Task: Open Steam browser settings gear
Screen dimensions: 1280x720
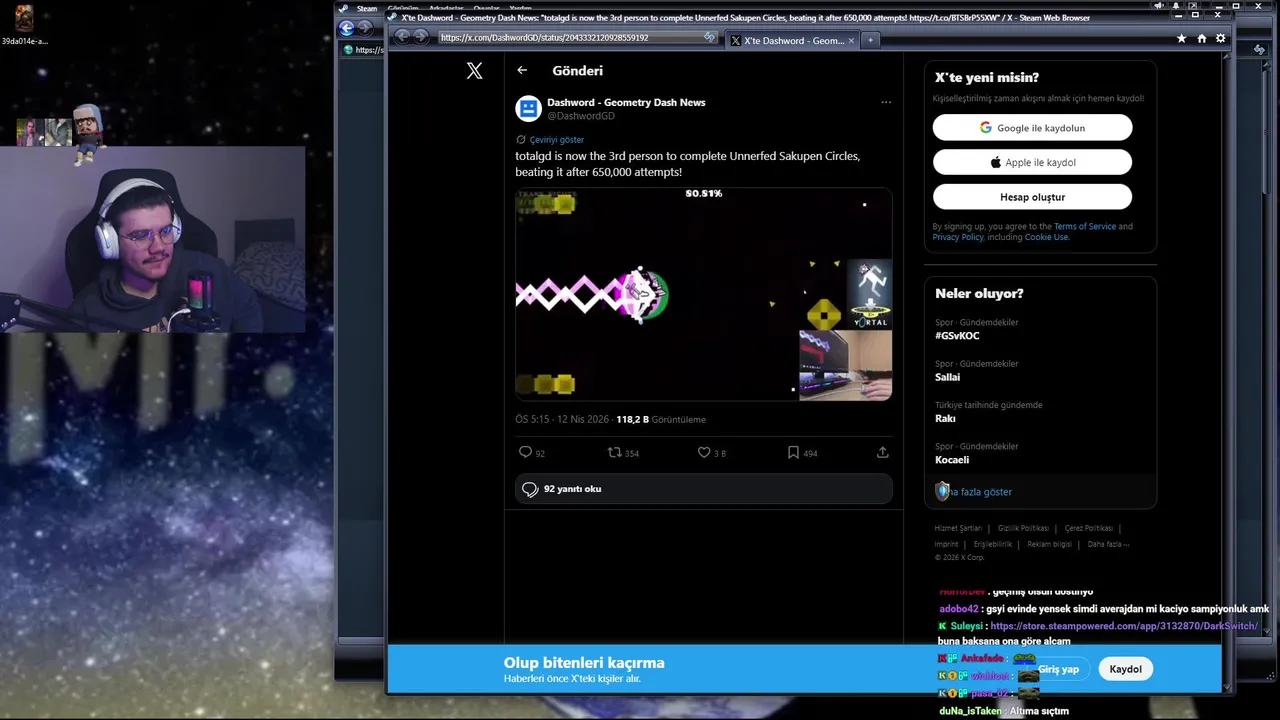Action: point(1220,38)
